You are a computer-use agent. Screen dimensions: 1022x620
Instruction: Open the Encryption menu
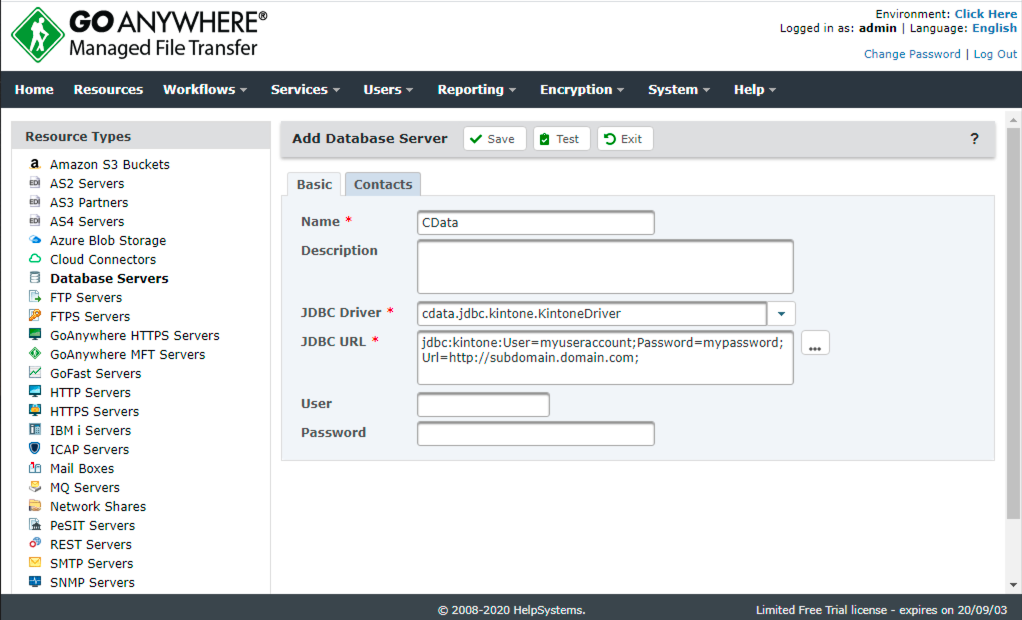point(581,89)
